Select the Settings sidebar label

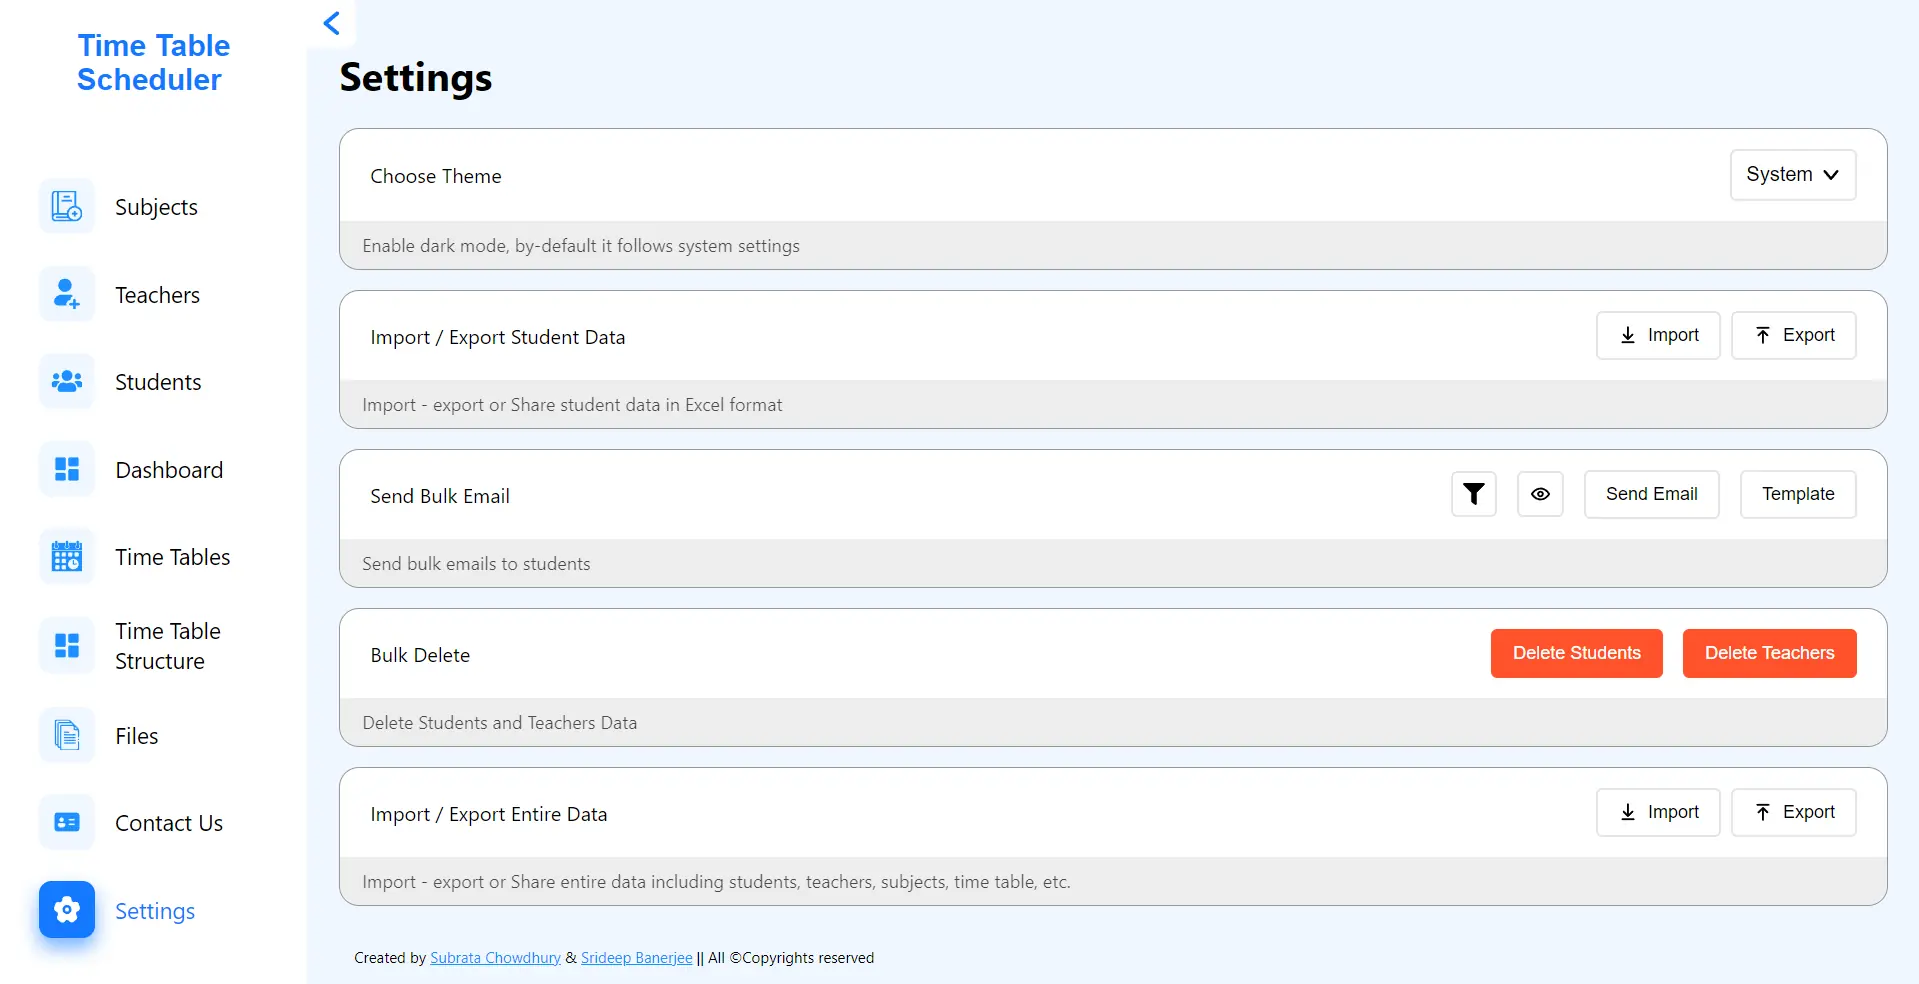pos(155,911)
